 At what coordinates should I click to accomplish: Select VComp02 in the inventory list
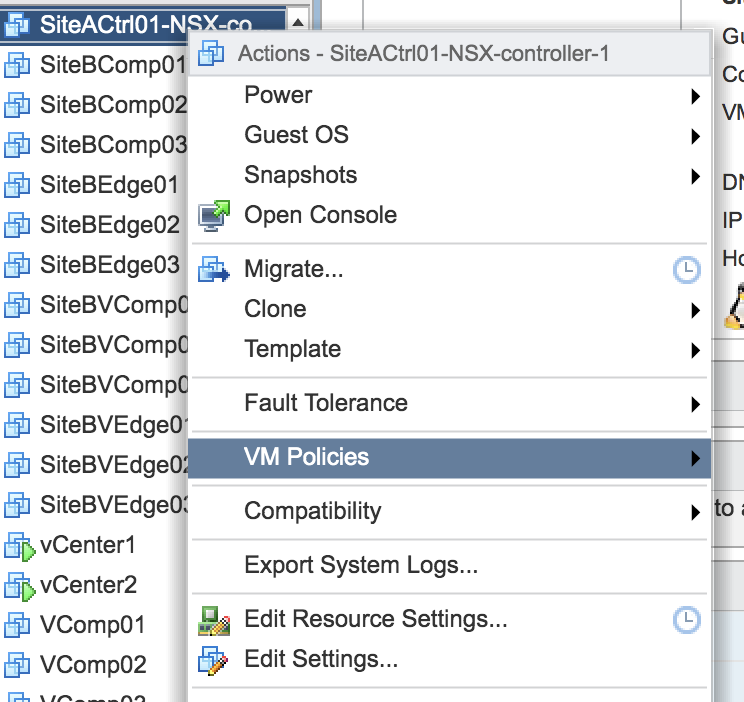pyautogui.click(x=93, y=665)
